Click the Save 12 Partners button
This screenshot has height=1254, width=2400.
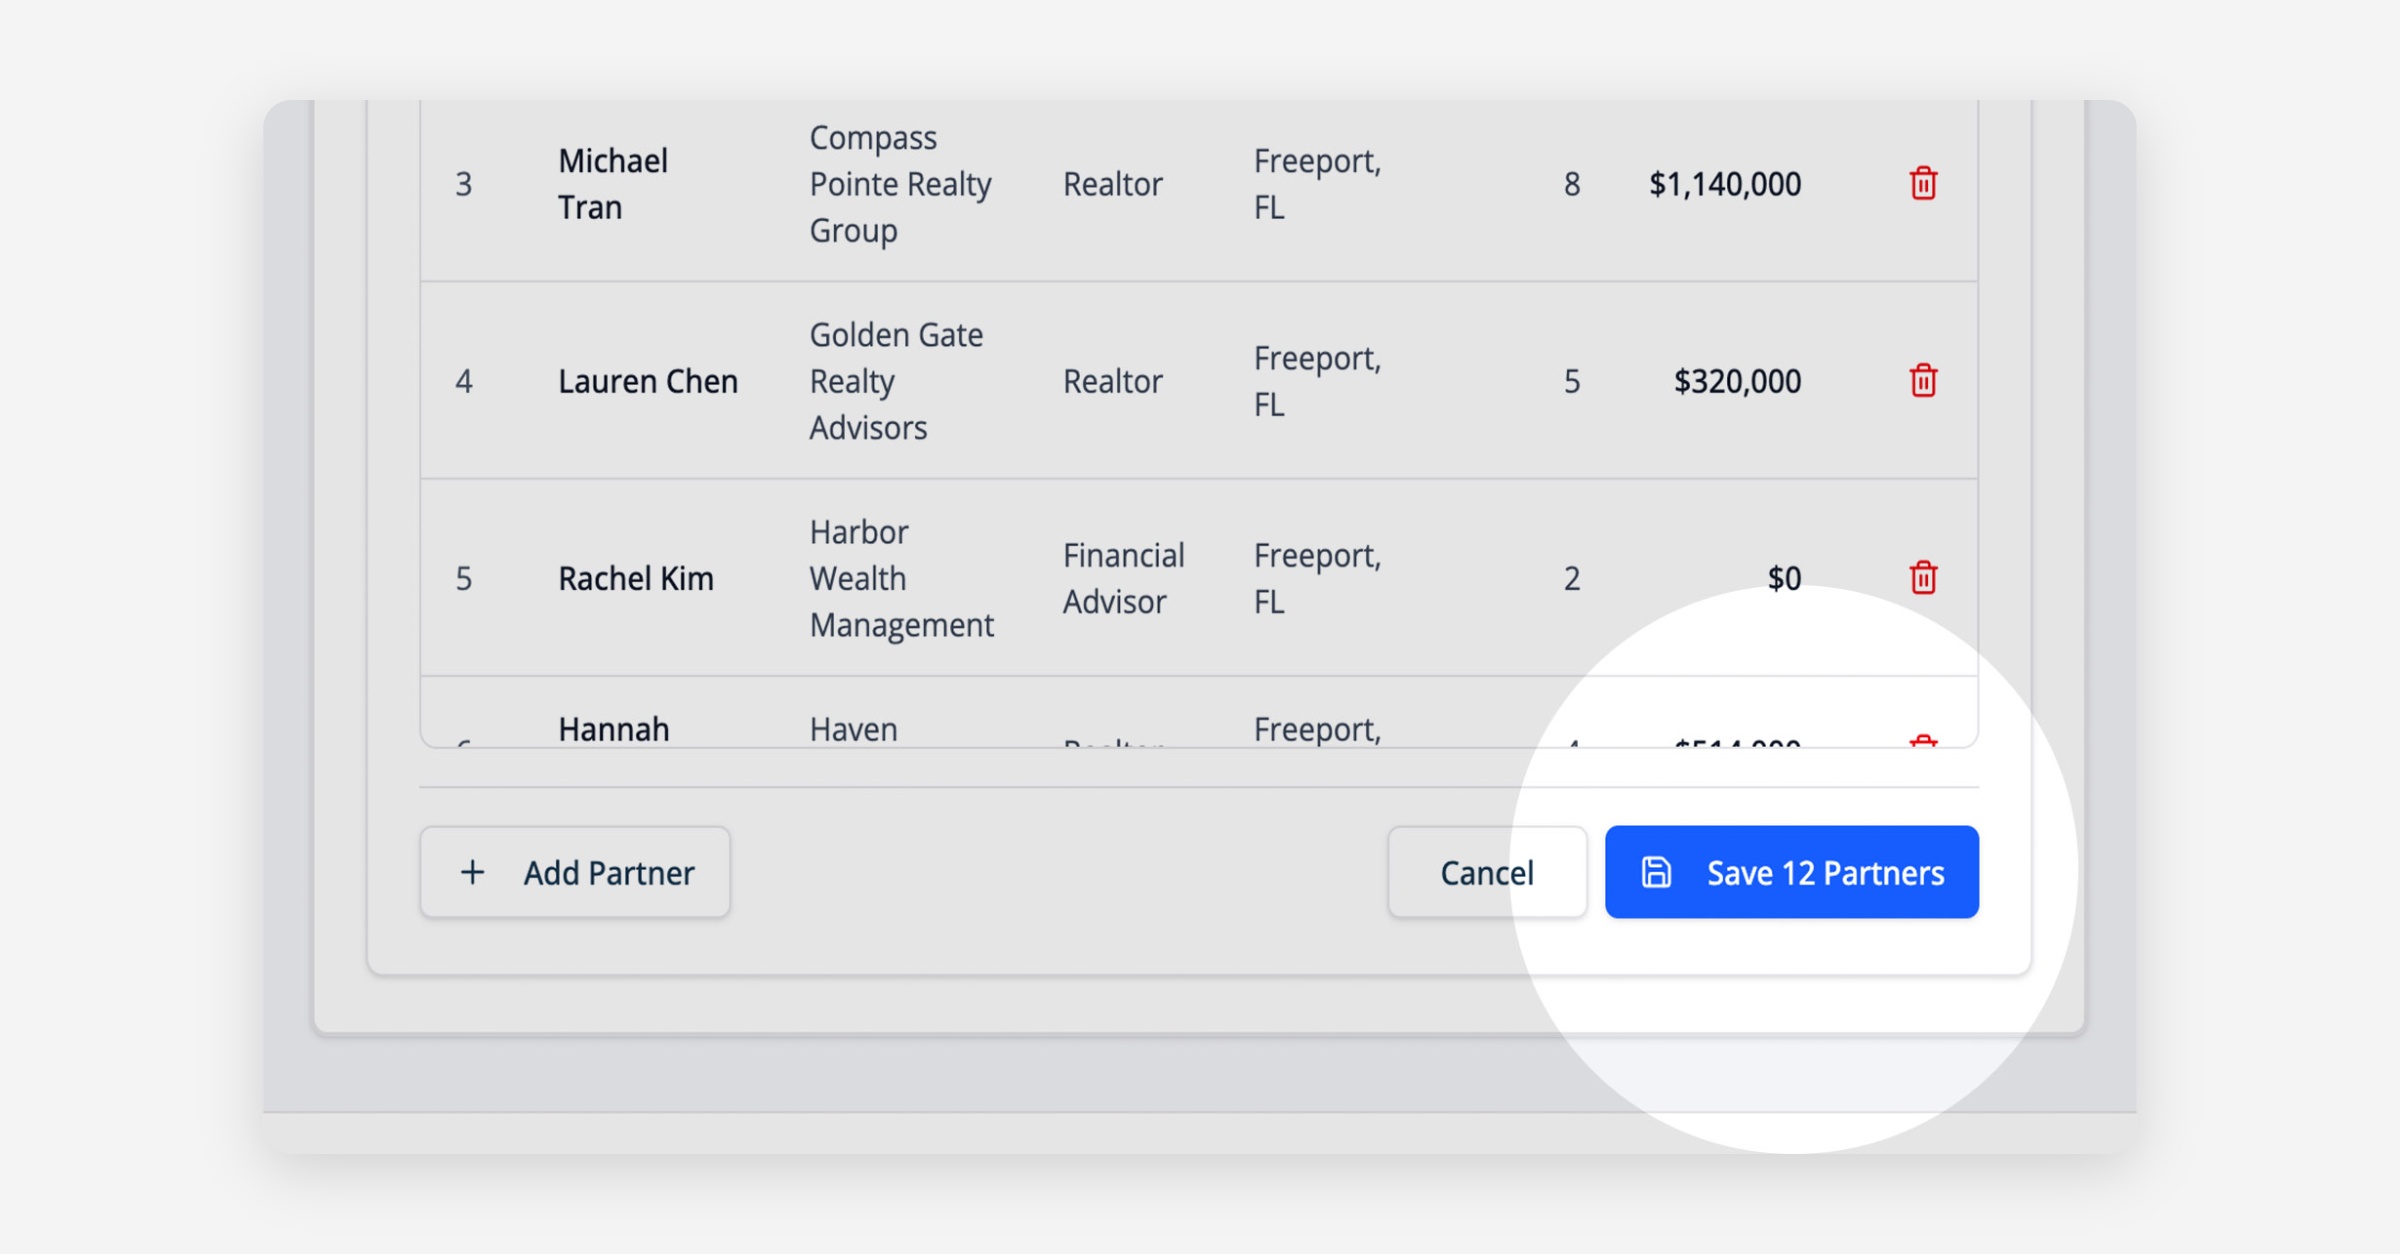(1791, 872)
